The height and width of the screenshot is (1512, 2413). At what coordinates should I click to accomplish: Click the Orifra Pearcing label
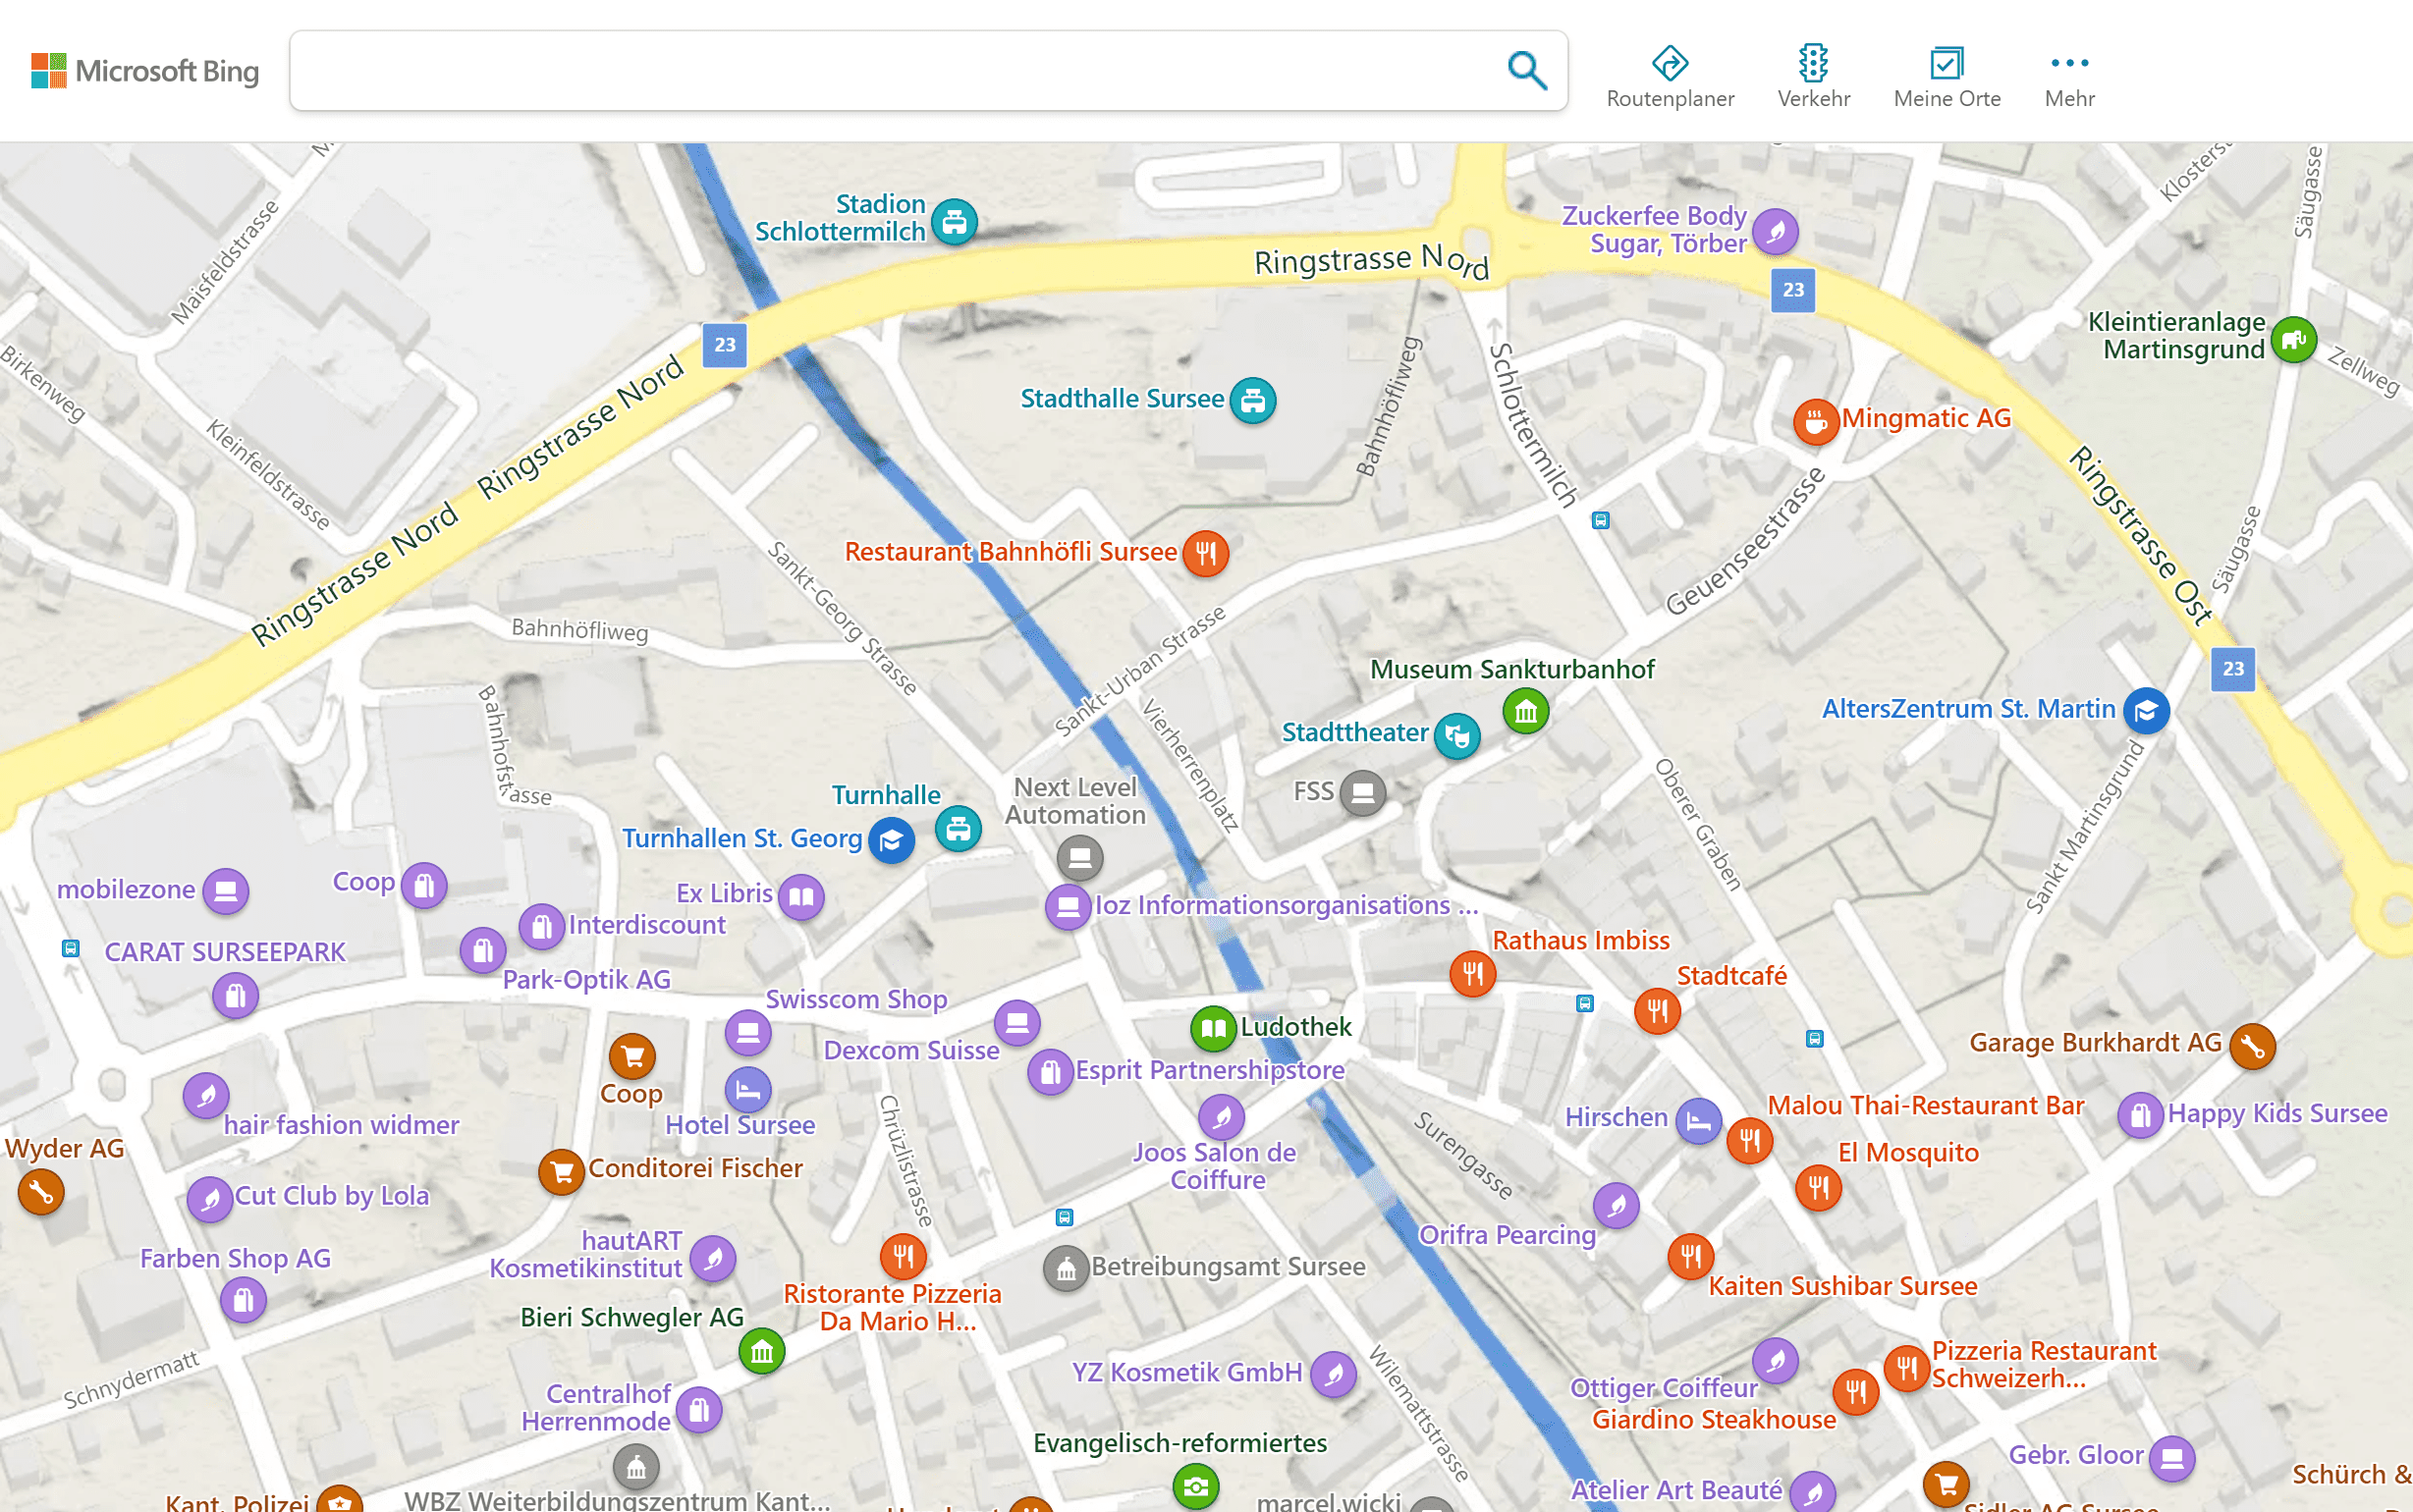pyautogui.click(x=1507, y=1235)
